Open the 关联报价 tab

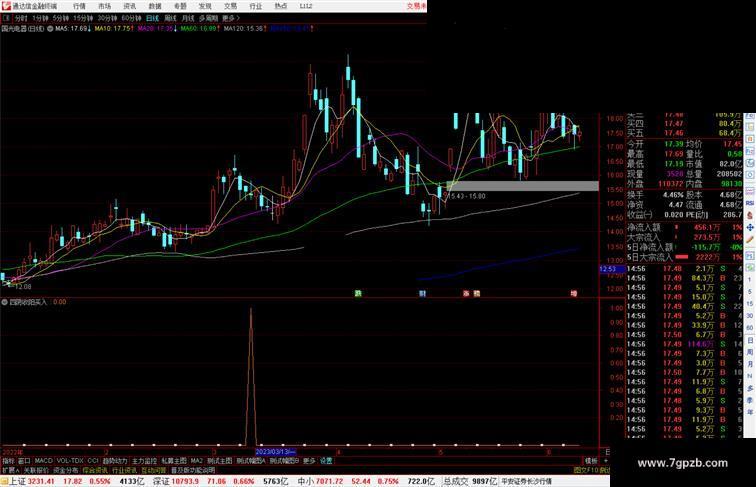[36, 470]
